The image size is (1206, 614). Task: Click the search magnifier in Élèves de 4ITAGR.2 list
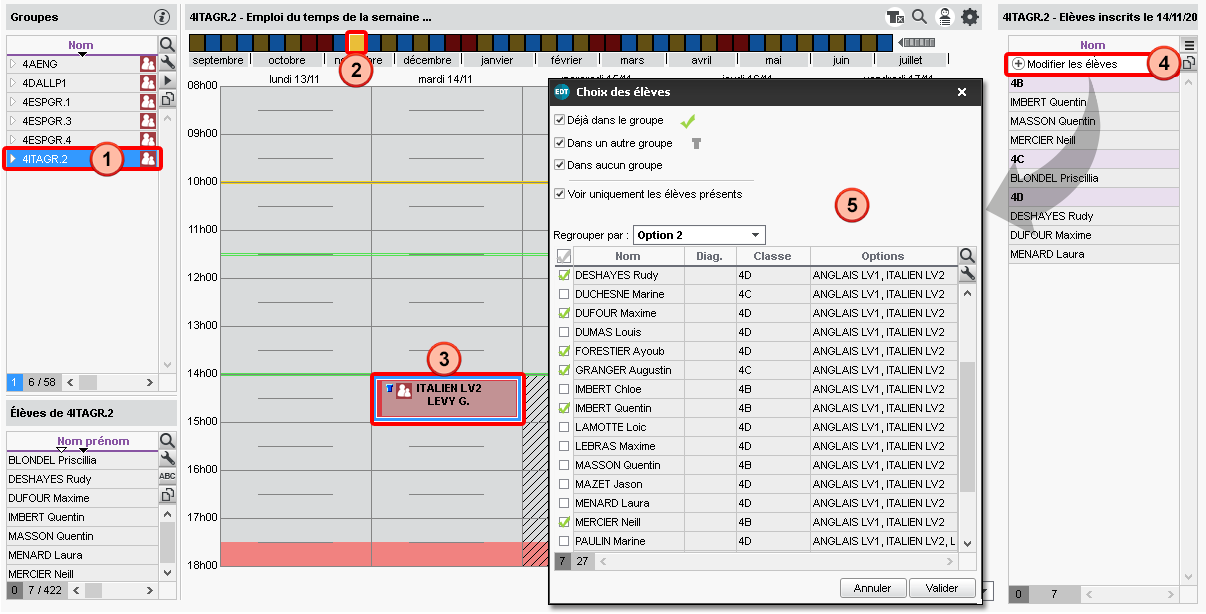pyautogui.click(x=167, y=440)
